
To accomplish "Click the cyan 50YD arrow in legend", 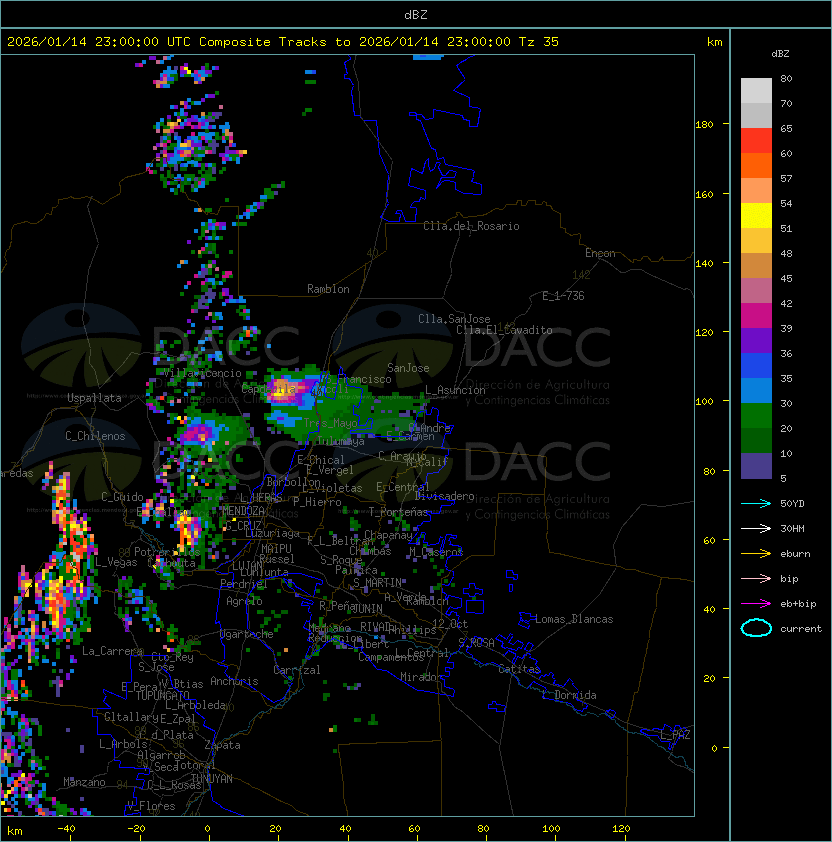I will coord(756,504).
